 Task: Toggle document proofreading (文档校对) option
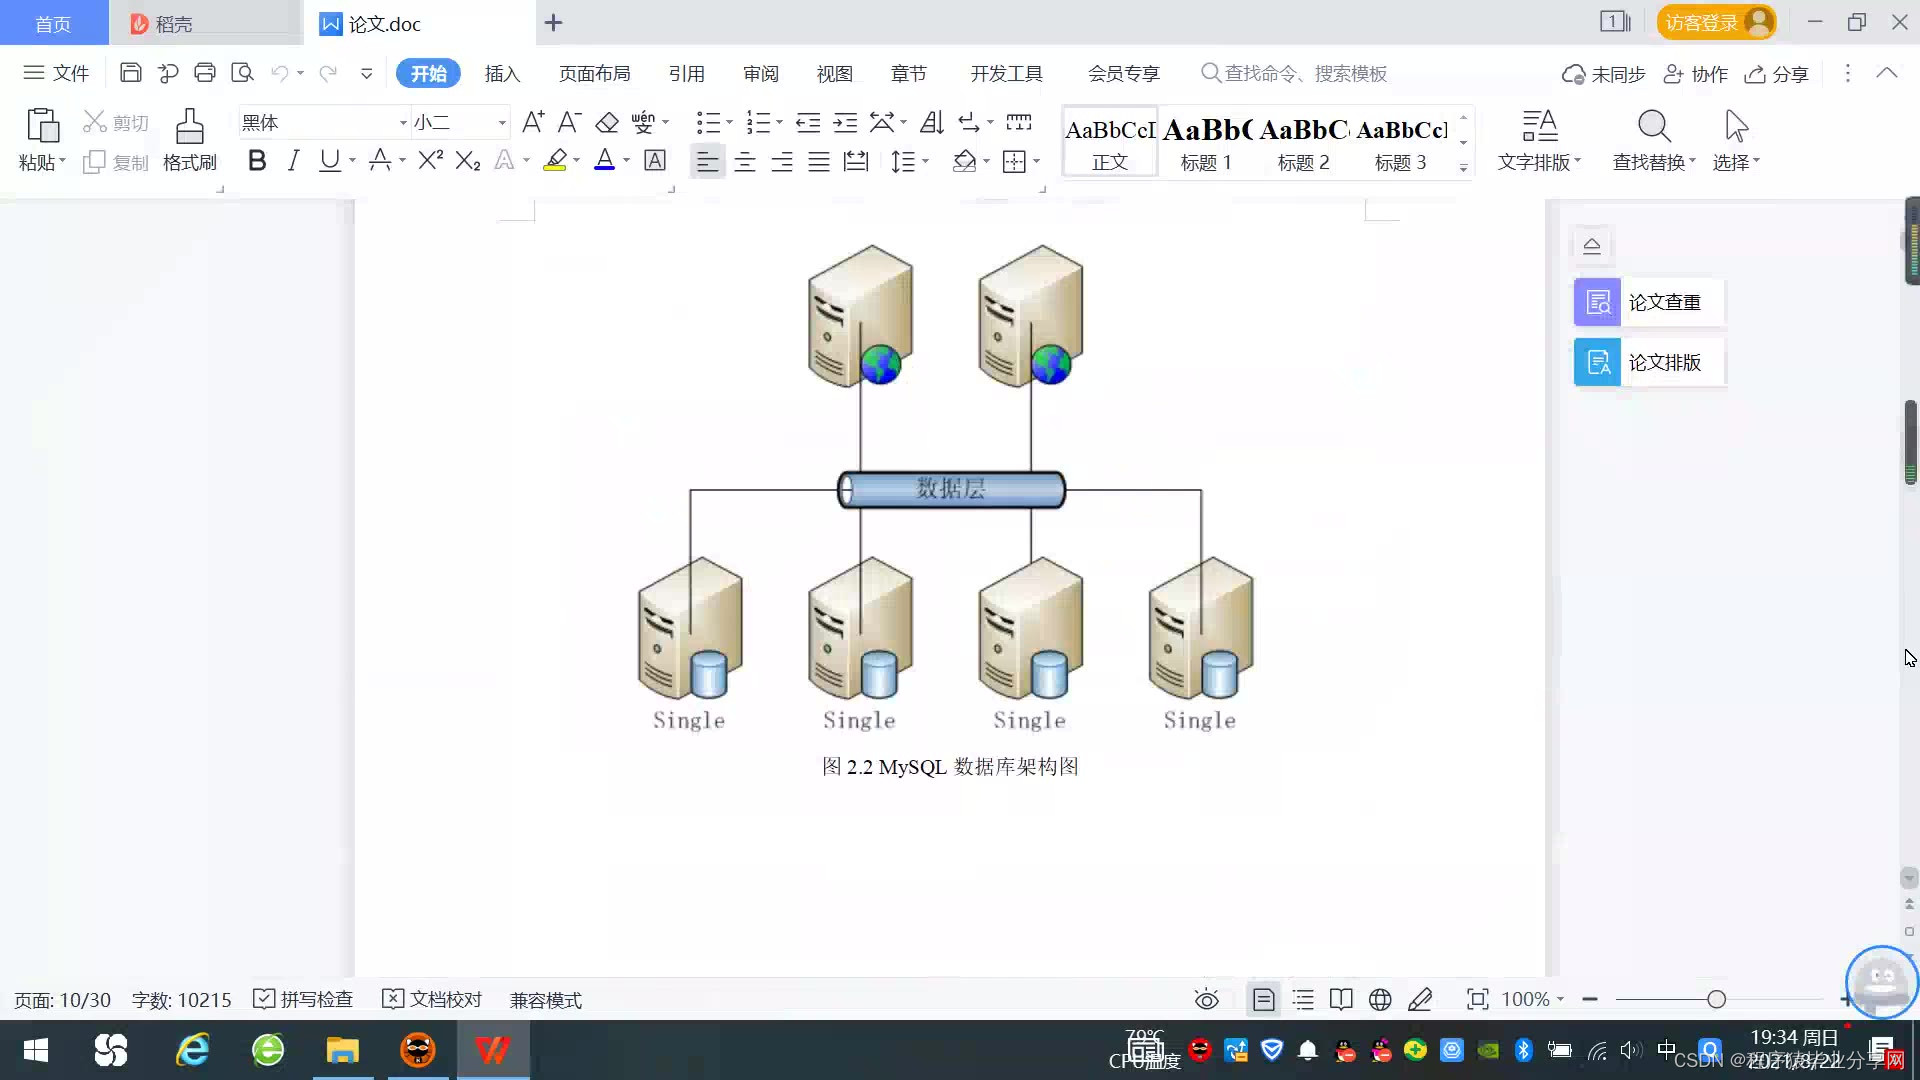[432, 999]
